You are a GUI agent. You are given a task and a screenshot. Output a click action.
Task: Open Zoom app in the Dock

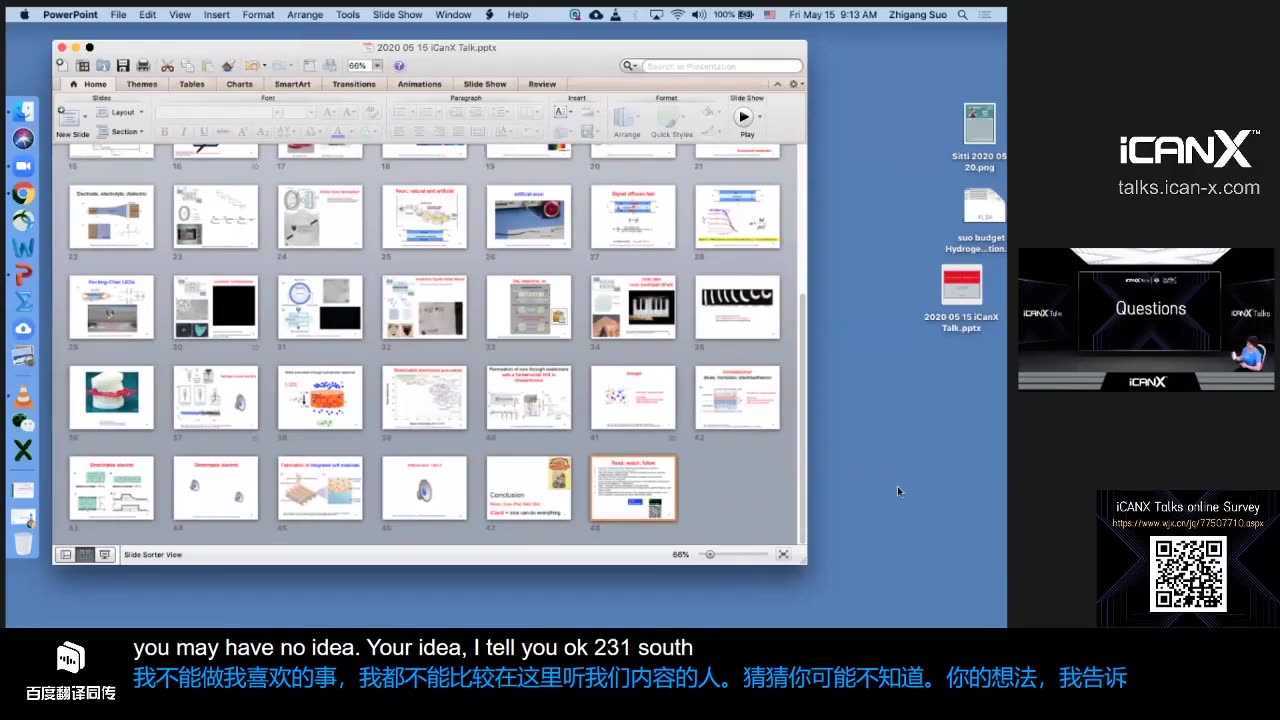coord(23,166)
